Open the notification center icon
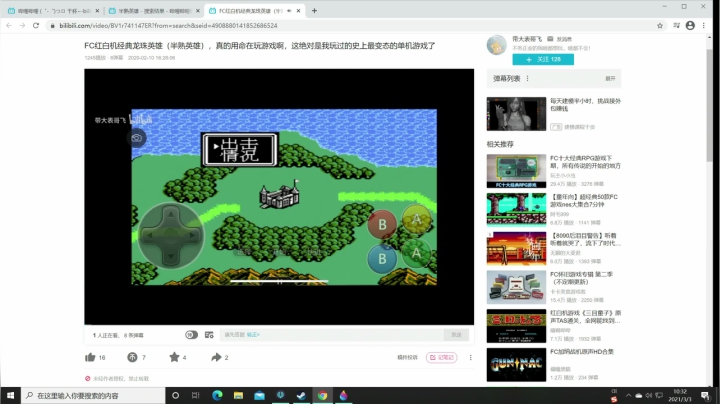This screenshot has height=404, width=720. pos(705,395)
